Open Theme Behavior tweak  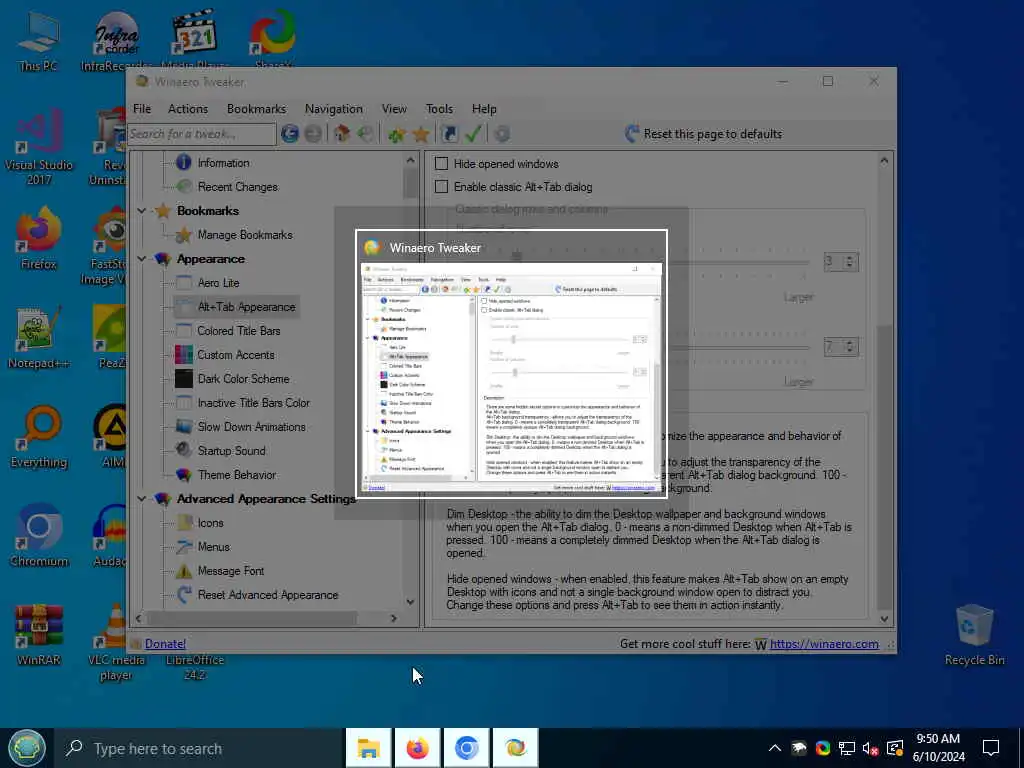pyautogui.click(x=236, y=475)
